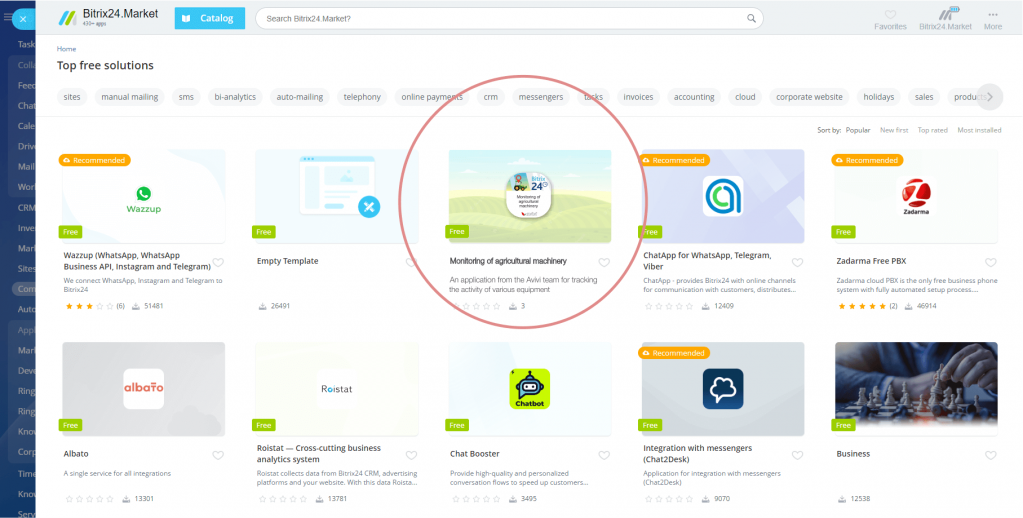
Task: Open the Chatbot logo thumbnail
Action: (530, 389)
